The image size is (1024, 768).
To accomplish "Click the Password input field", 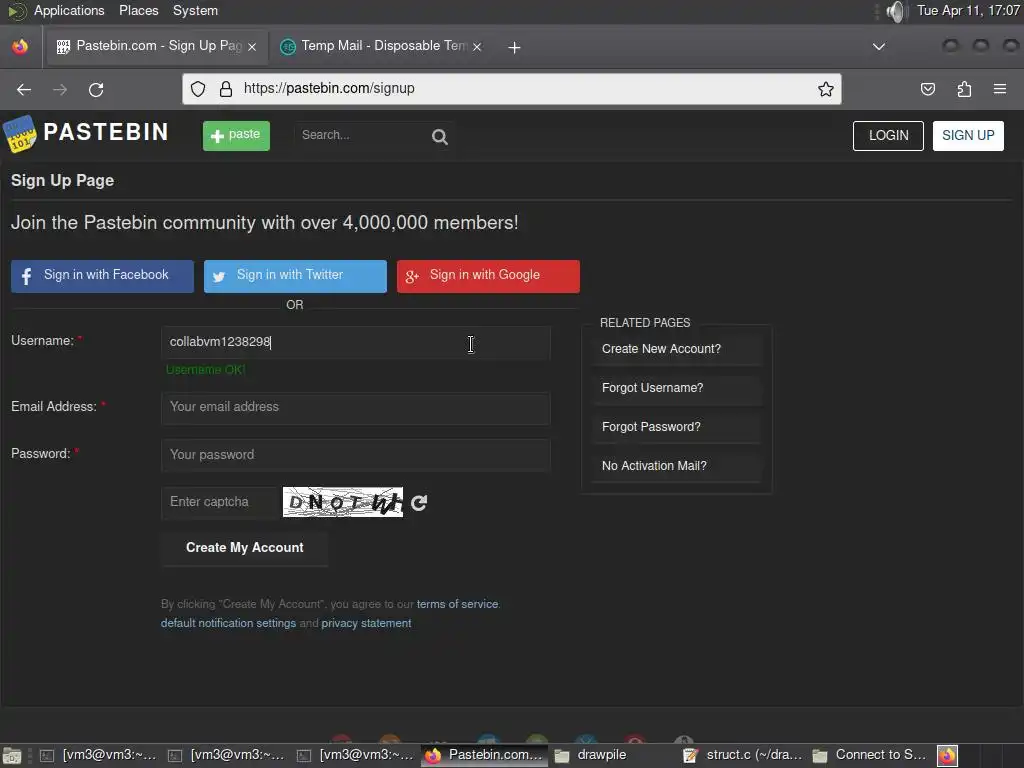I will [x=355, y=455].
